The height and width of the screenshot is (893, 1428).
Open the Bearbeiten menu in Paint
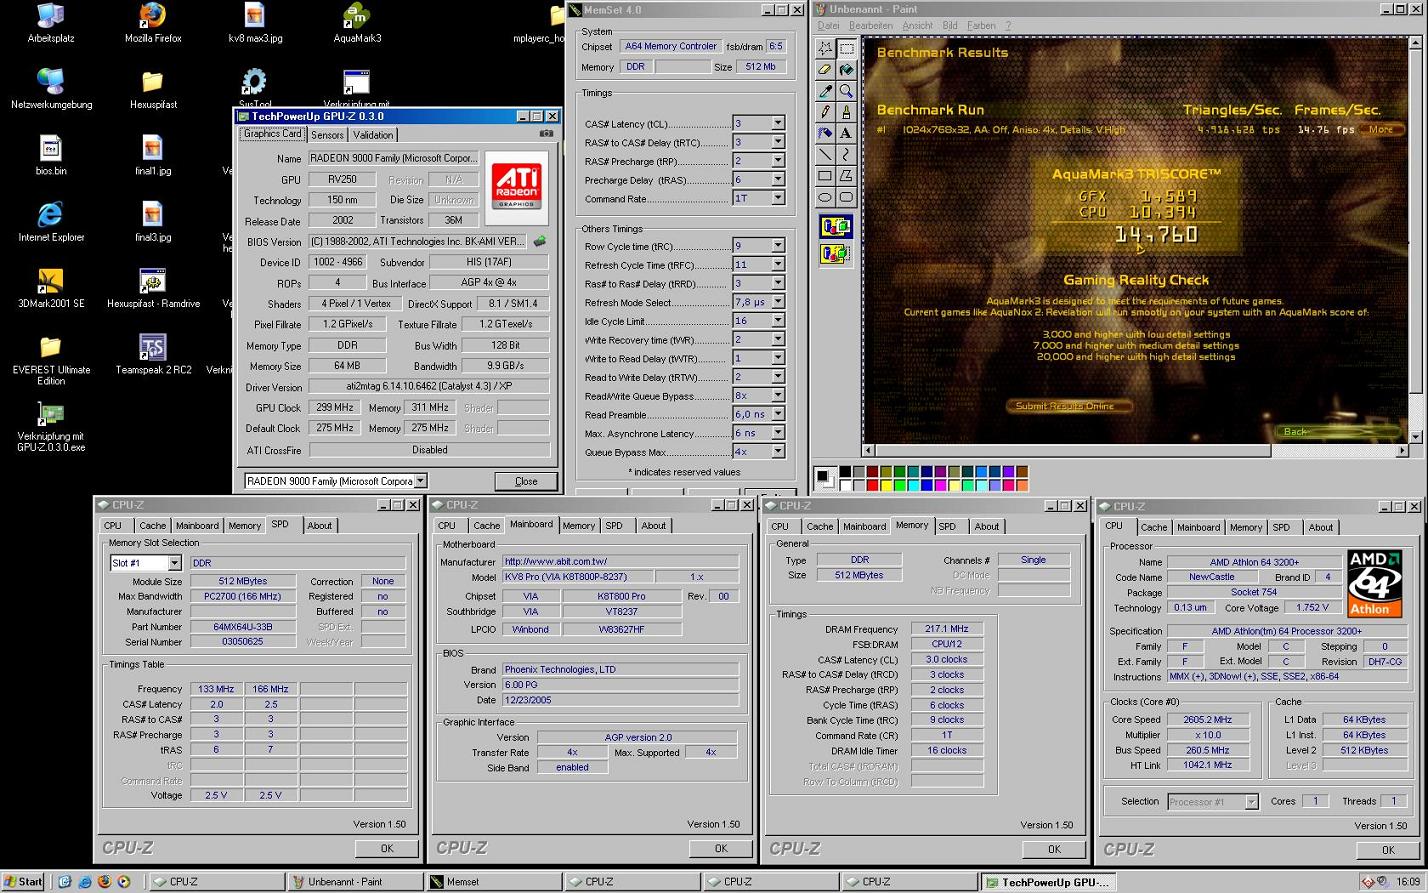871,25
